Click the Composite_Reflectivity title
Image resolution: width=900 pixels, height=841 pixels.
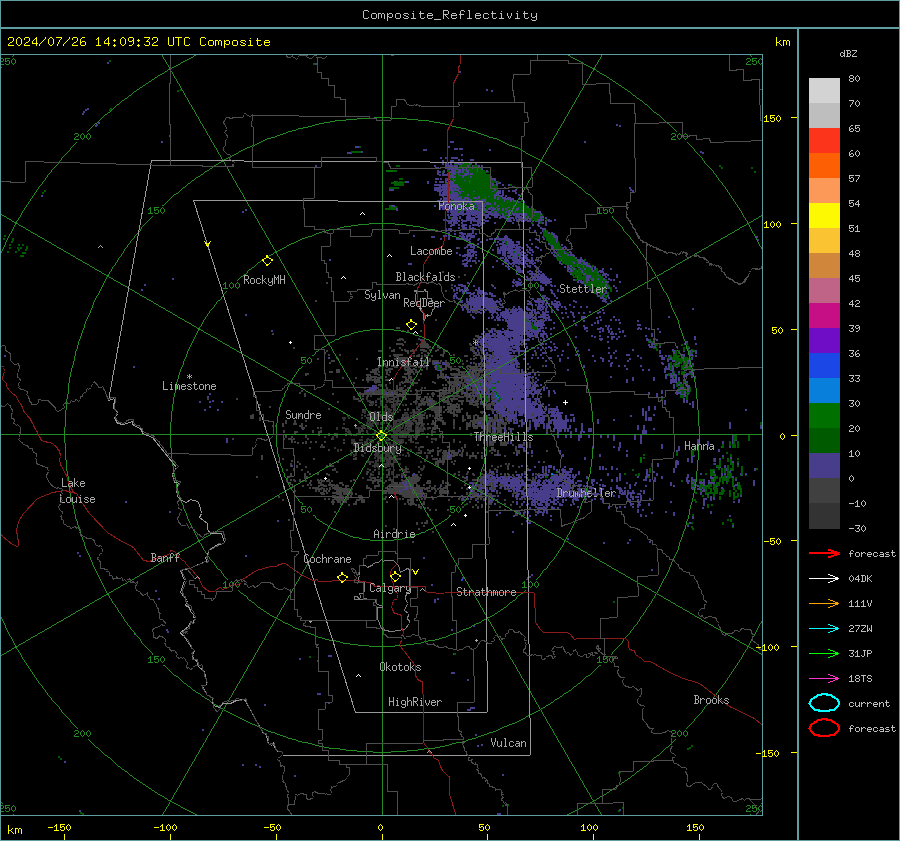tap(450, 15)
